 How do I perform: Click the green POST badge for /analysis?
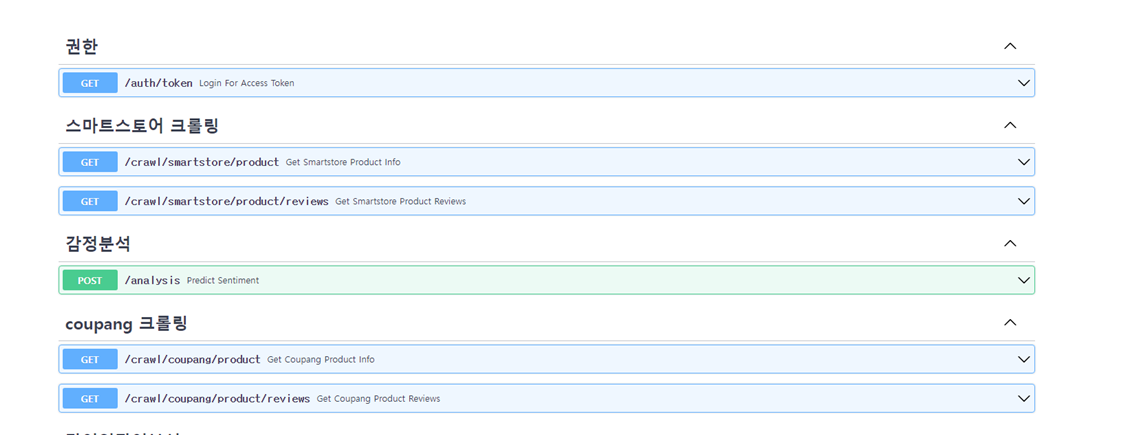click(x=90, y=280)
